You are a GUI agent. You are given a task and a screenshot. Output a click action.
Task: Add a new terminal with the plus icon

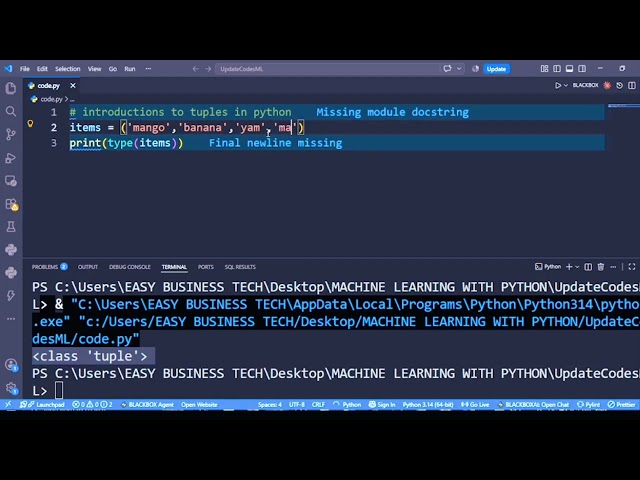pos(569,267)
